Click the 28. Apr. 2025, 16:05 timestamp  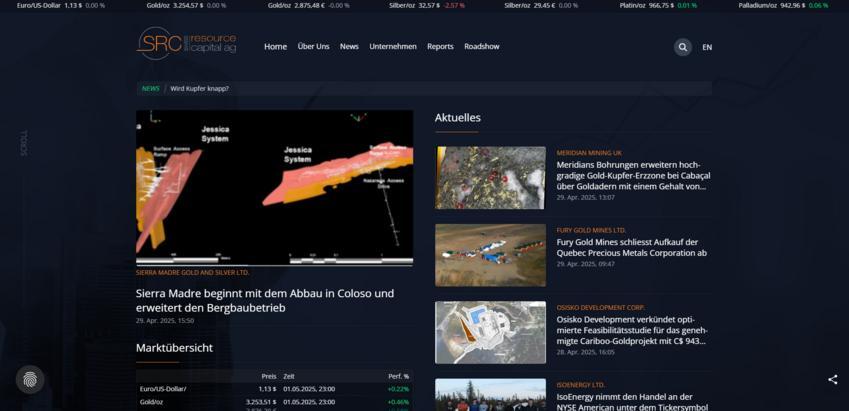click(x=585, y=352)
